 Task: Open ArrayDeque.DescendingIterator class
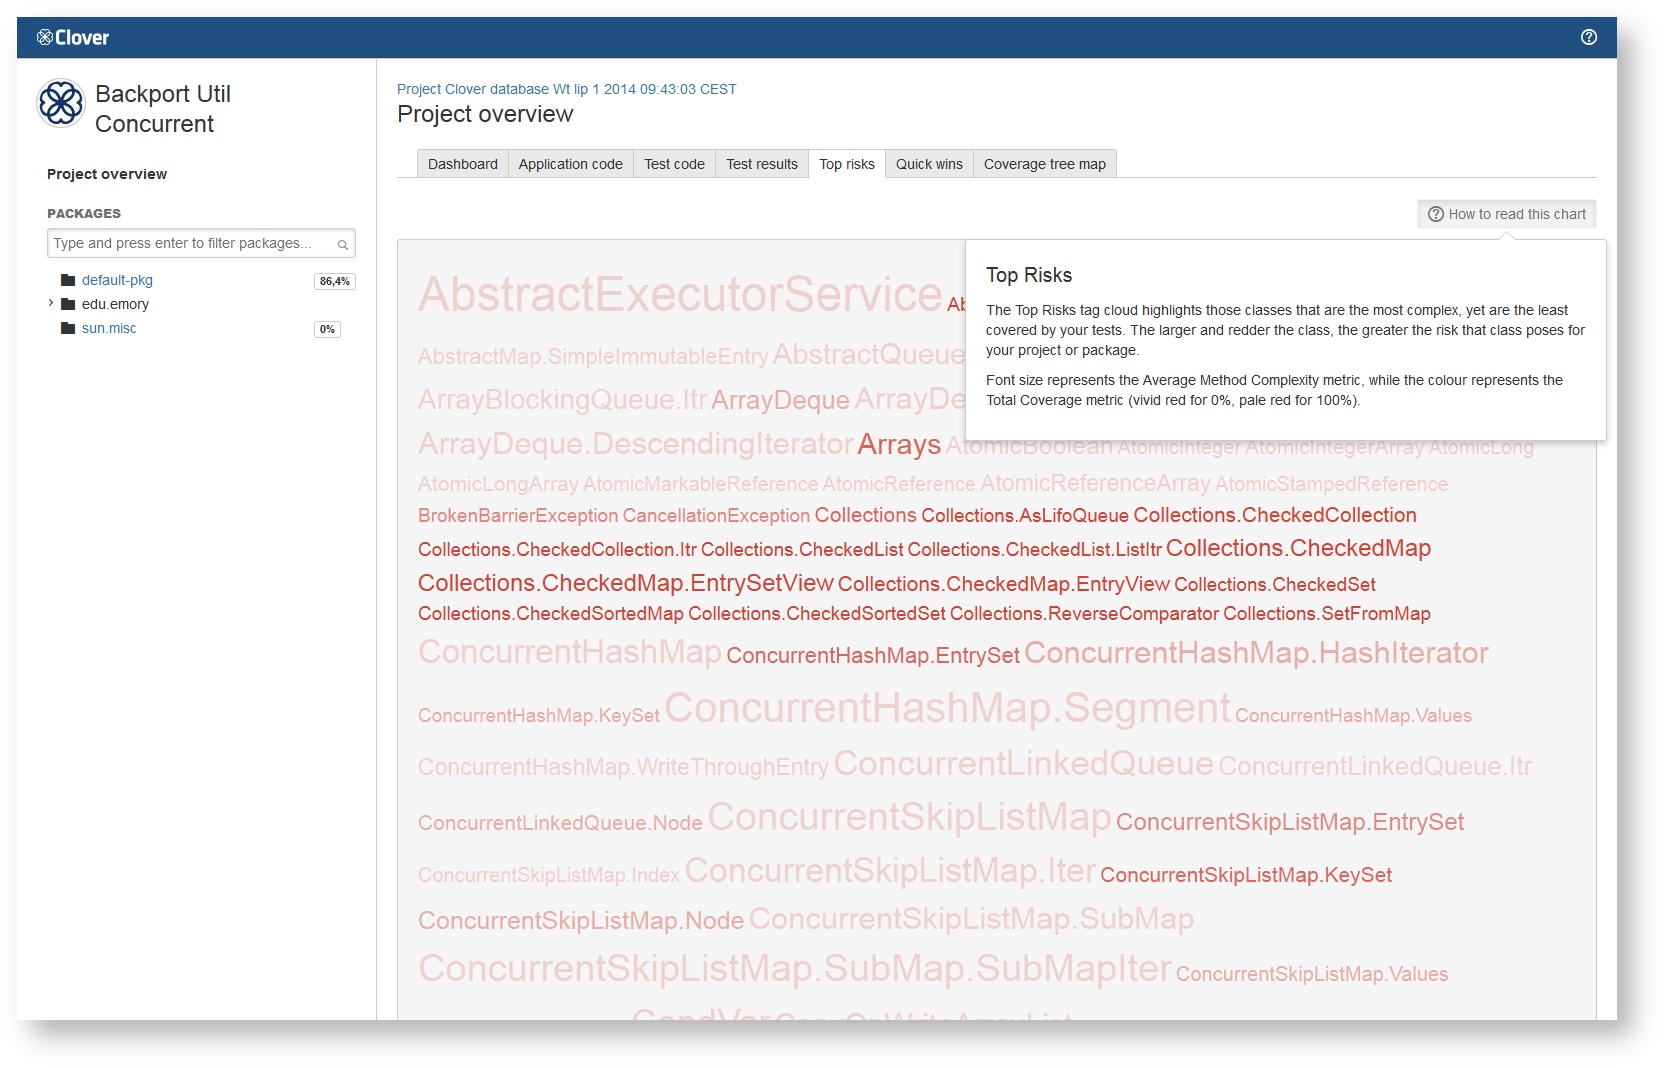click(x=635, y=444)
